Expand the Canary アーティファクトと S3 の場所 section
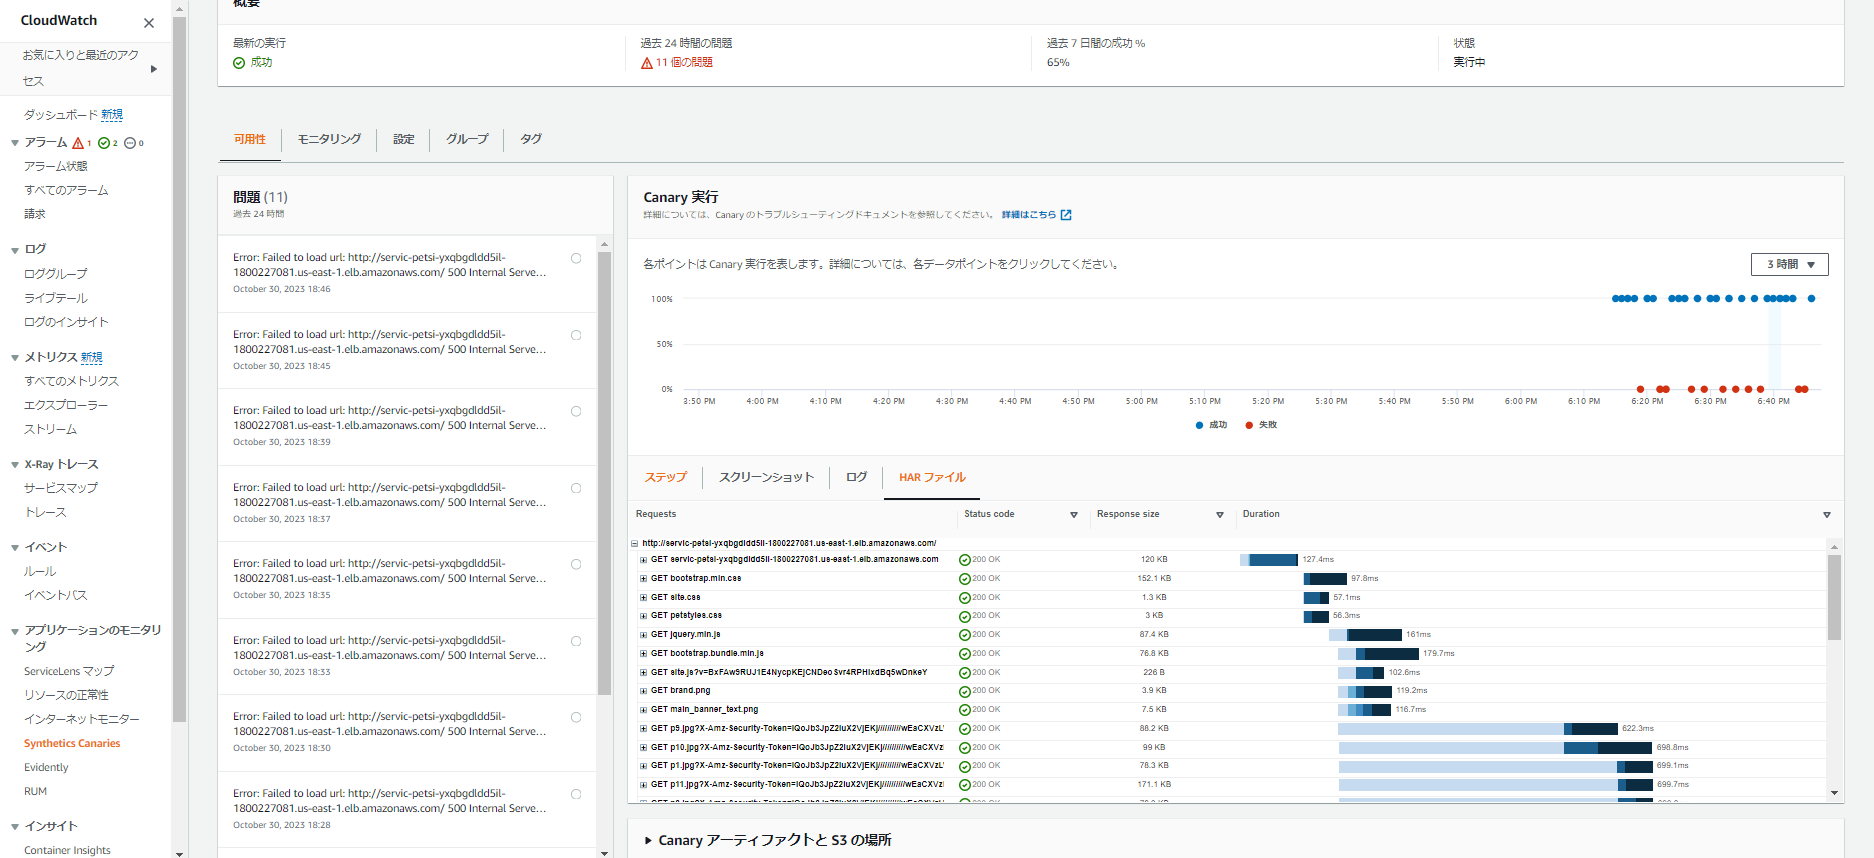 pos(649,841)
